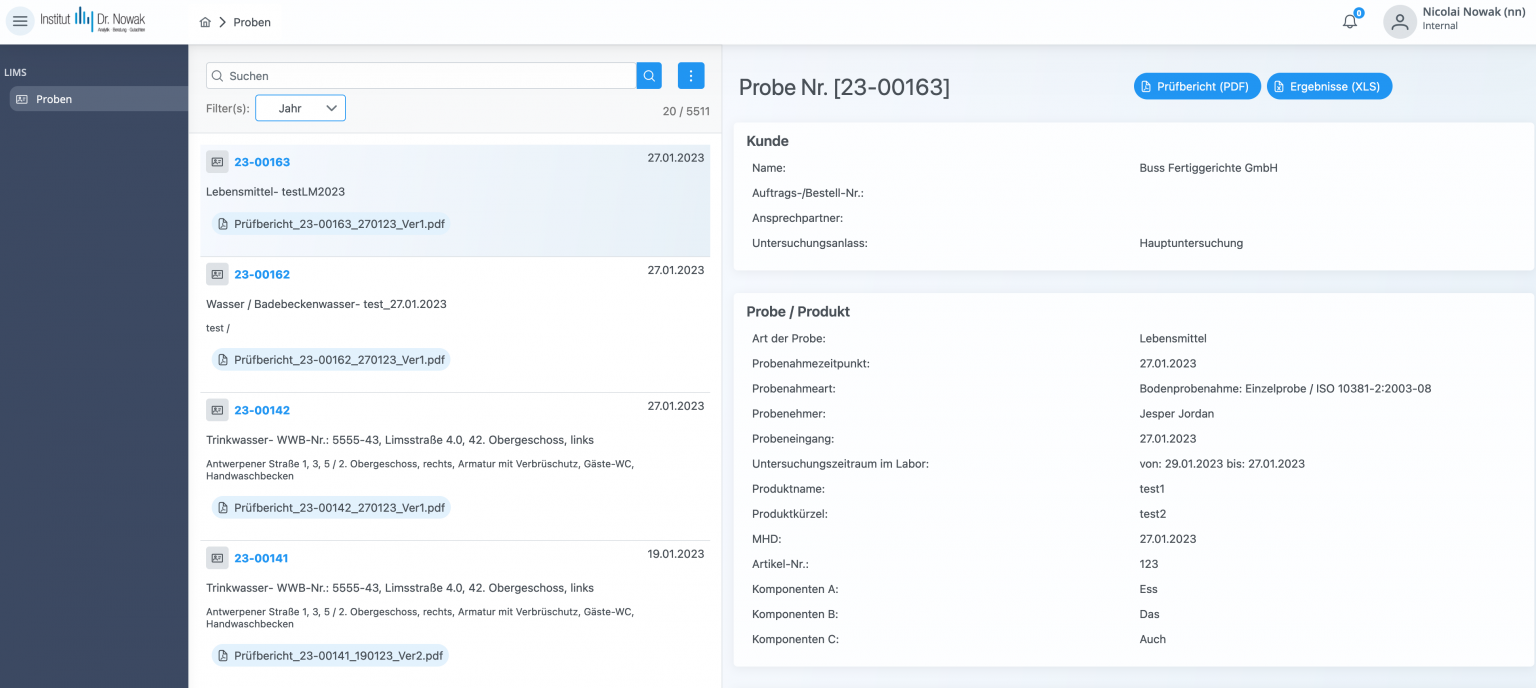Click the Kunde section heading
The image size is (1536, 688).
(x=767, y=141)
